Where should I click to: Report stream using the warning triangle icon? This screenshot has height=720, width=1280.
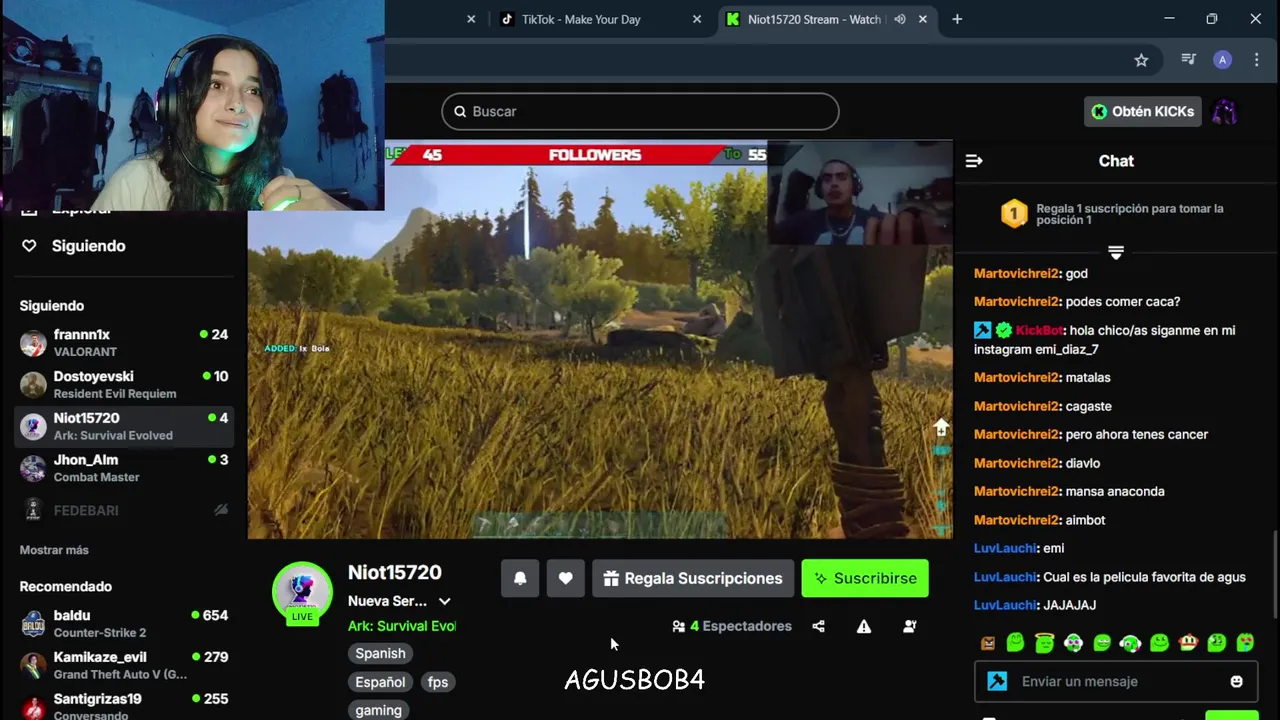click(864, 626)
